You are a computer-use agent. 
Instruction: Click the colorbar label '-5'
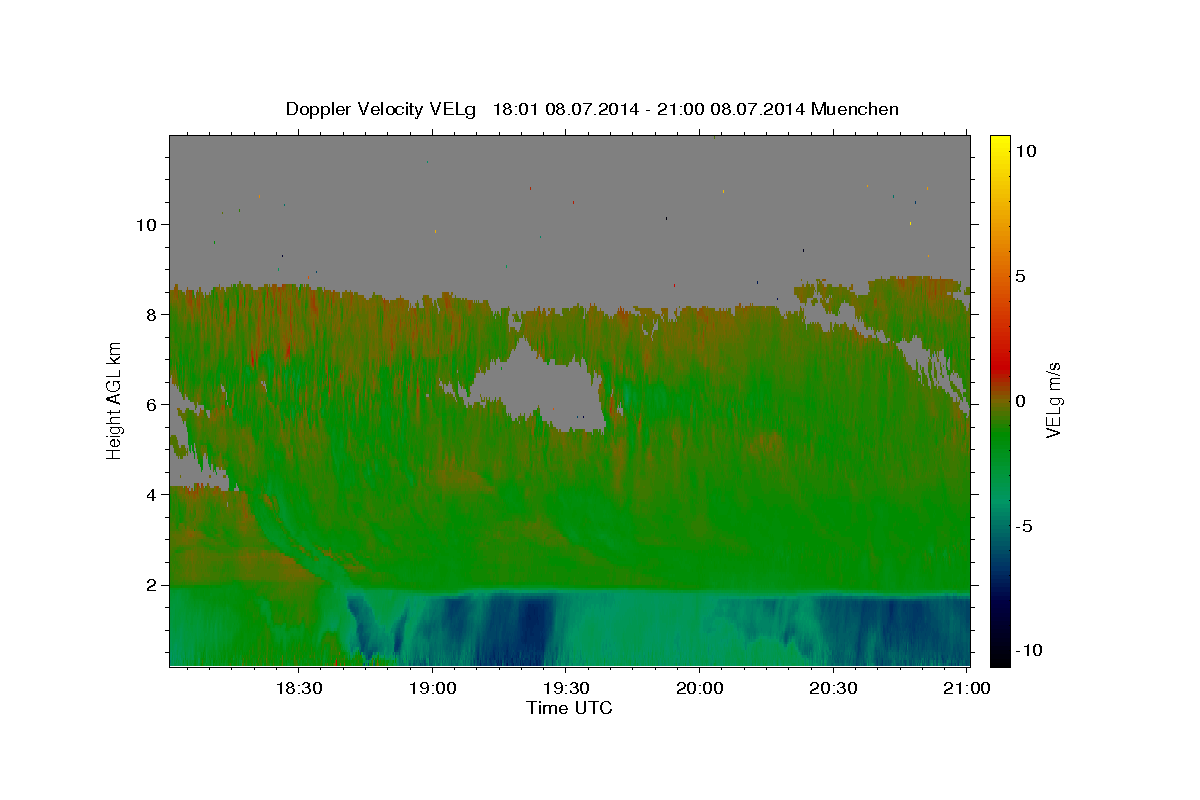tap(1025, 525)
